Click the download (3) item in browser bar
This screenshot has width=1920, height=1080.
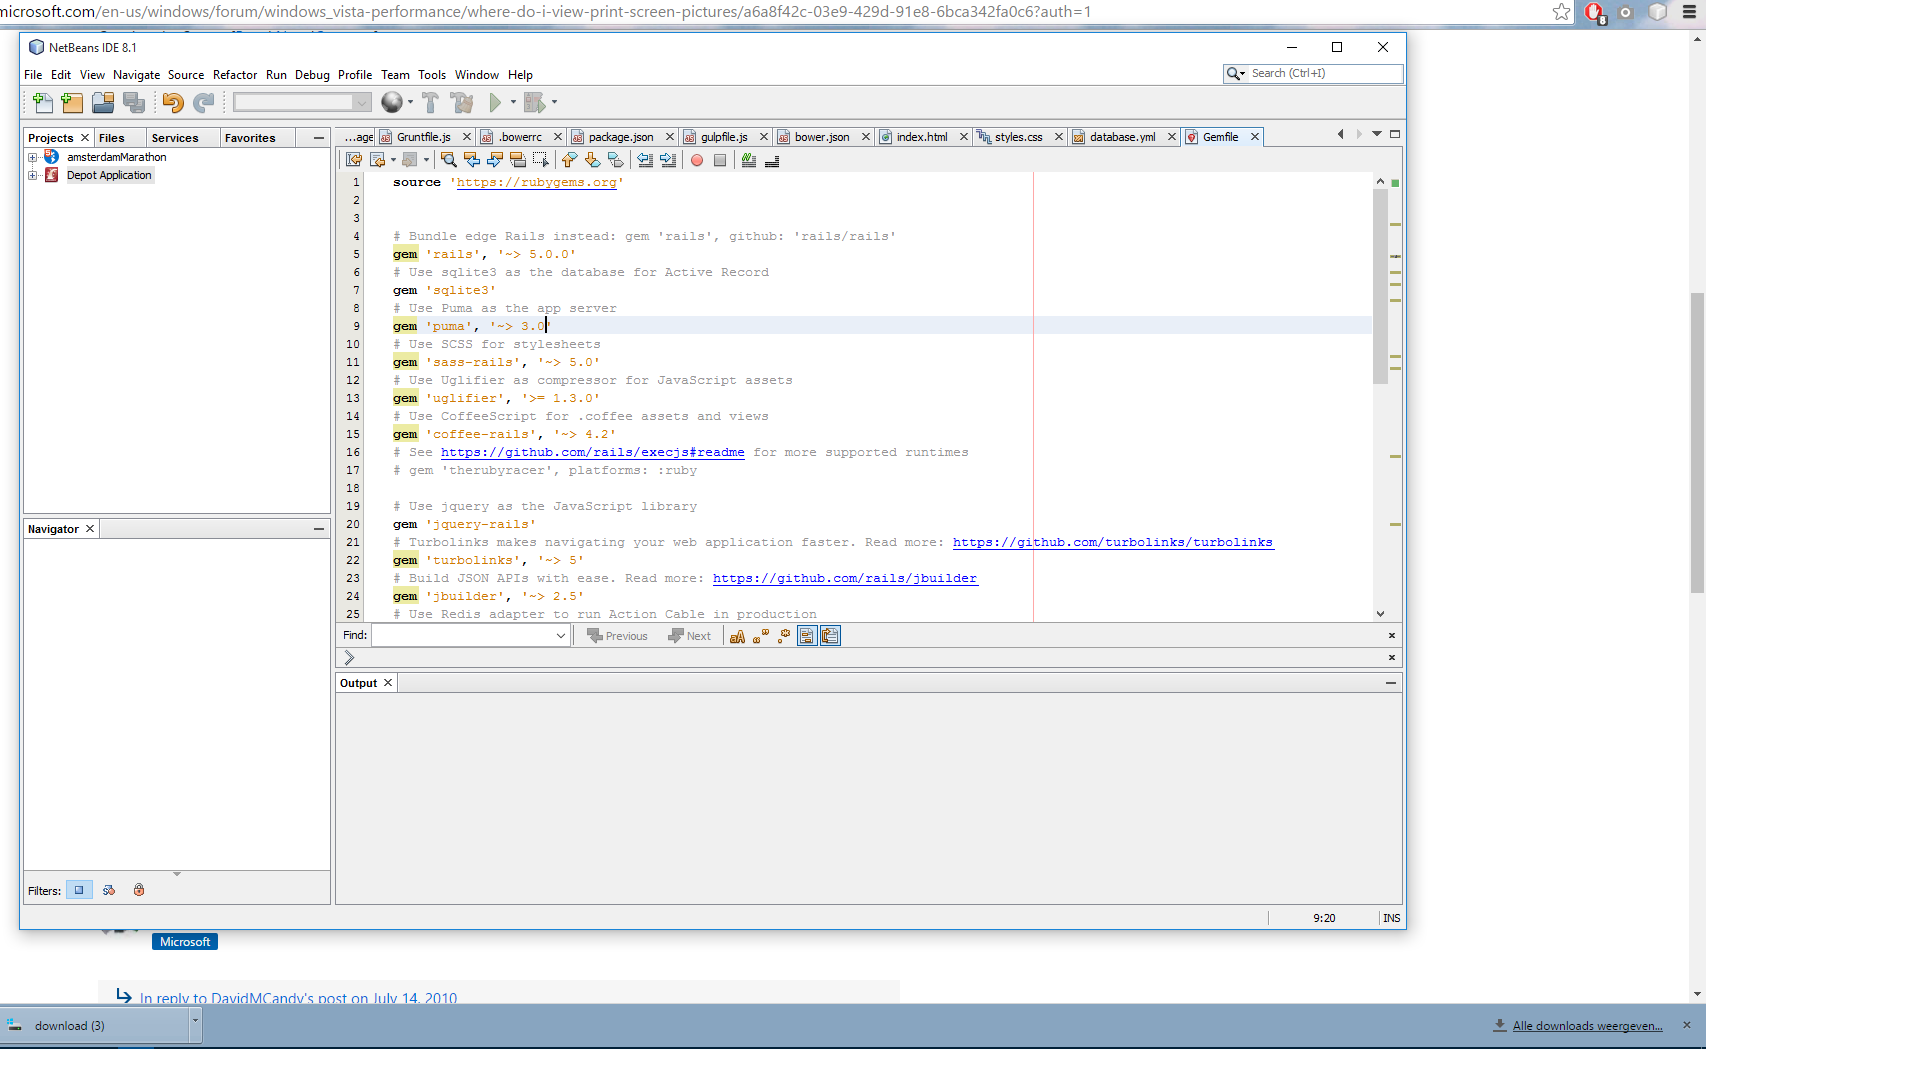(95, 1026)
